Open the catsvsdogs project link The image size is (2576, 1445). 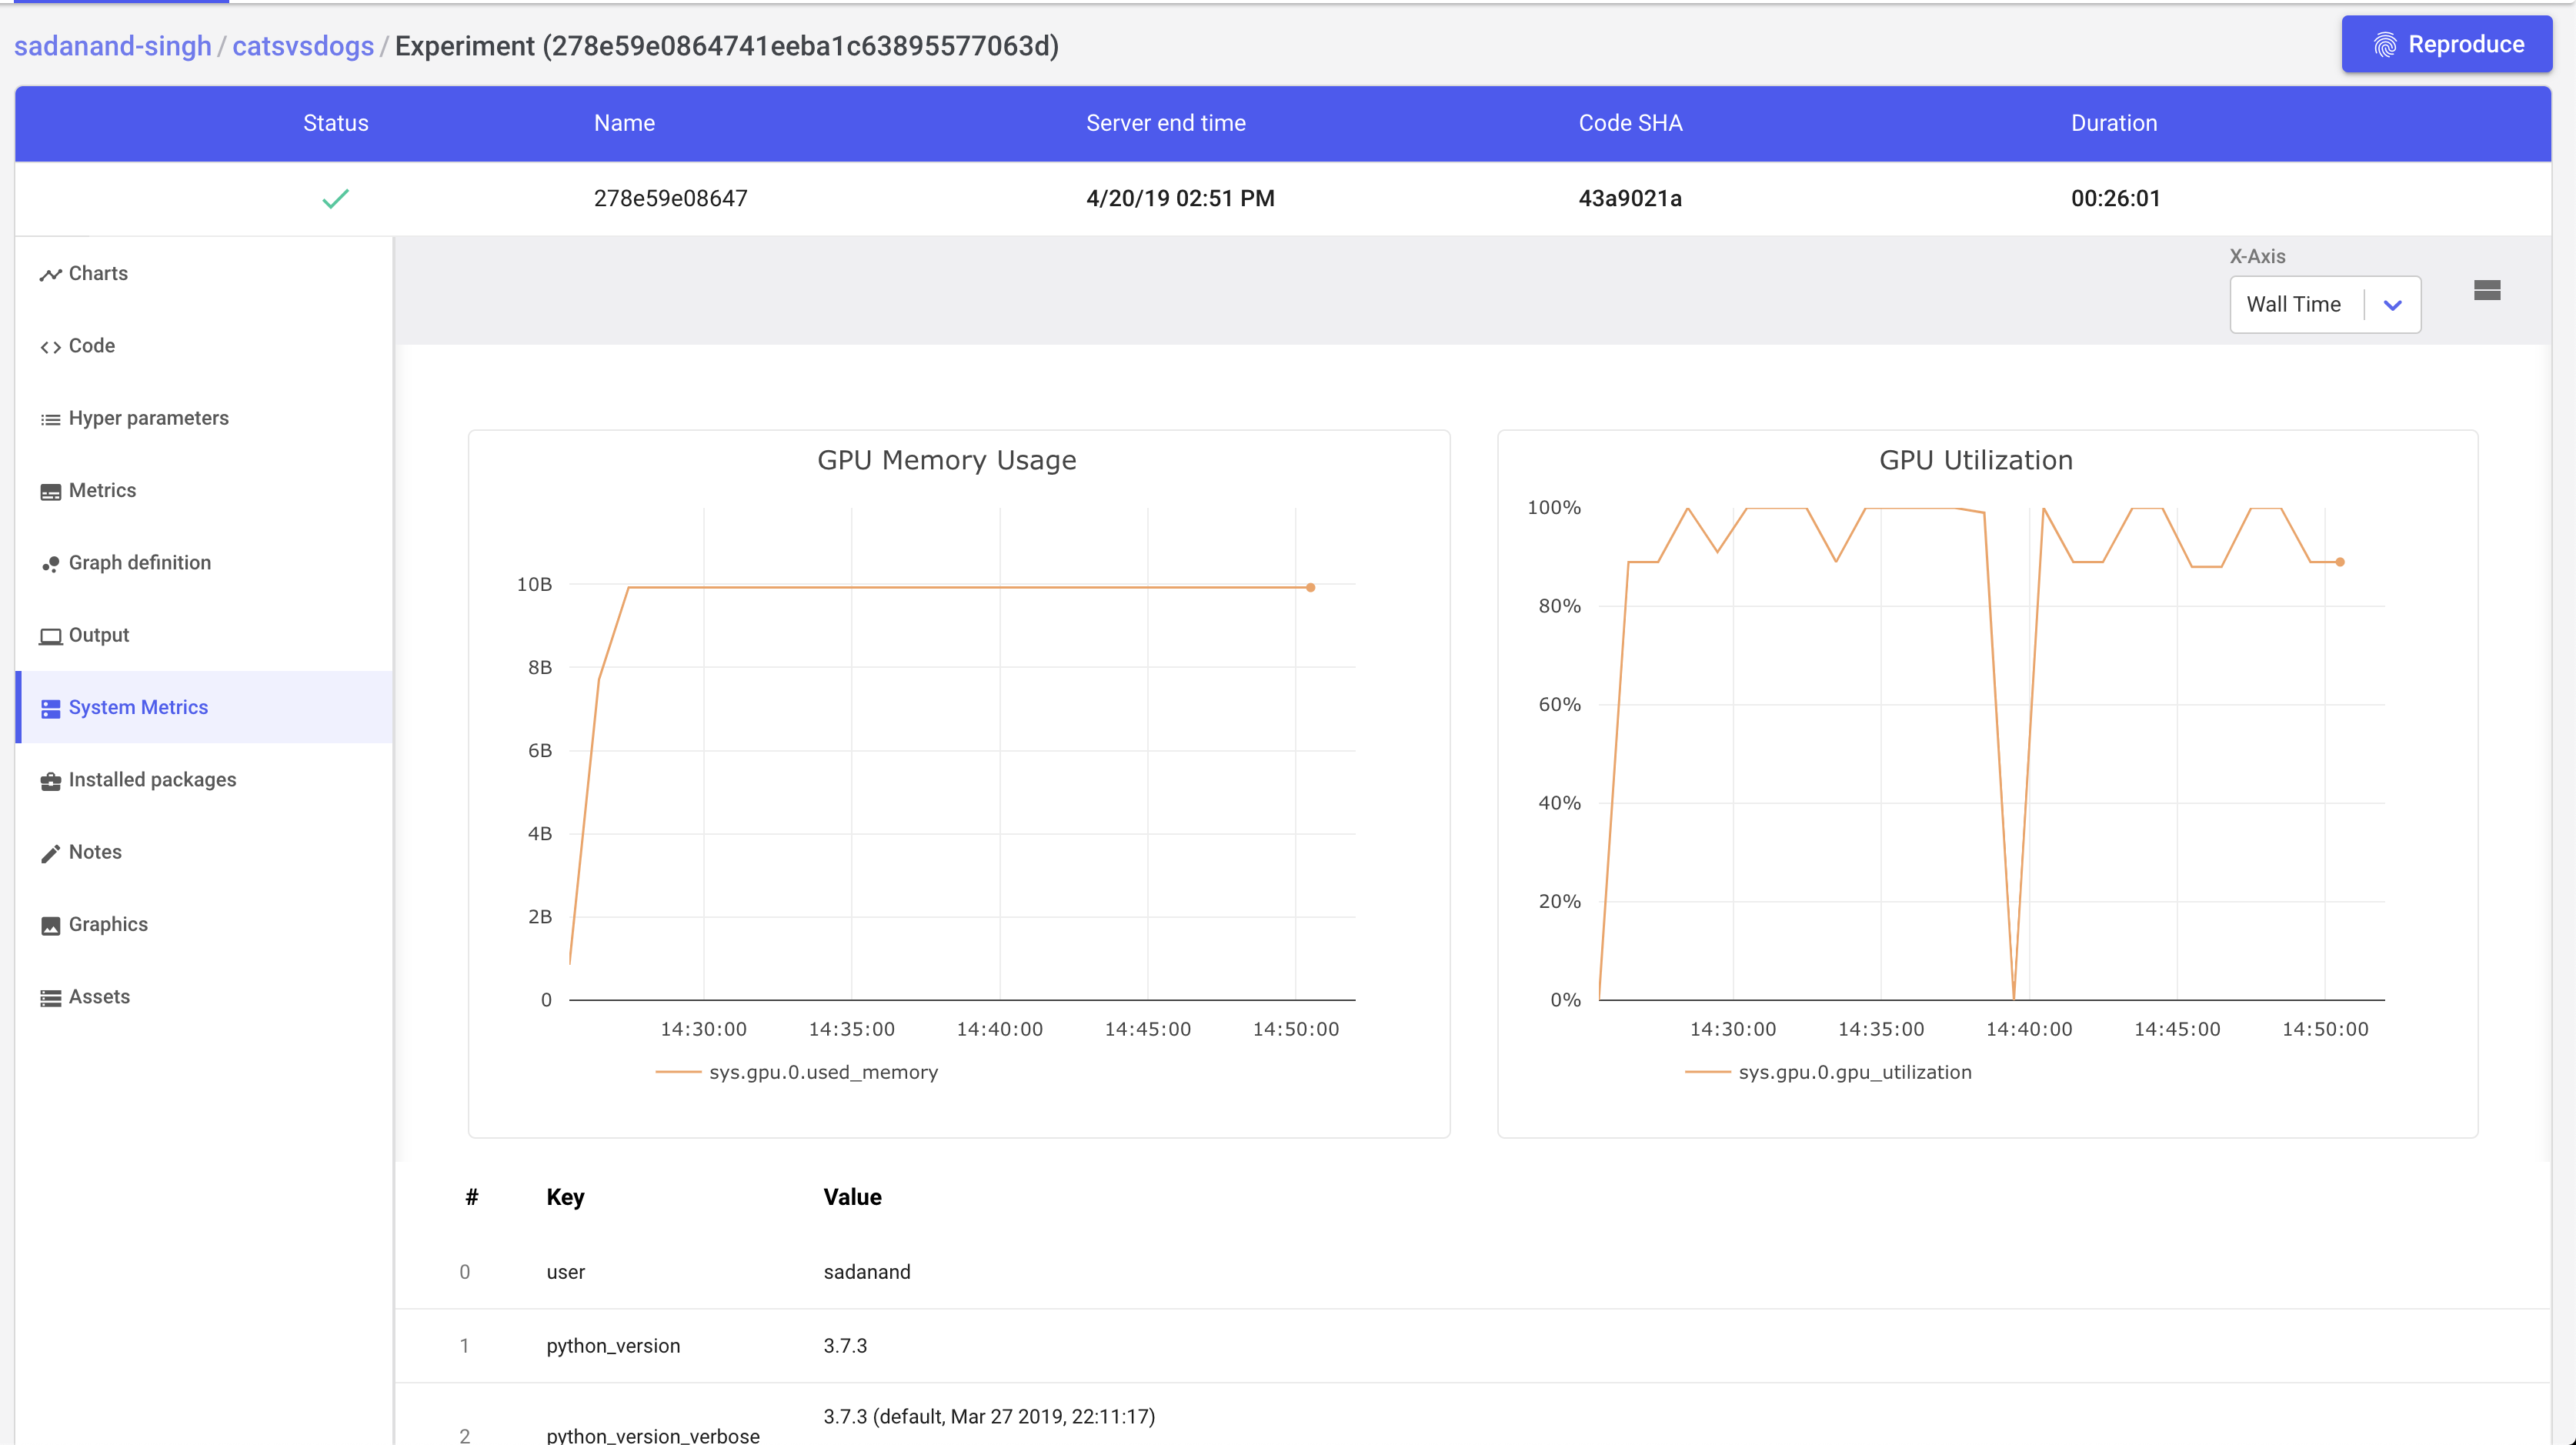pos(303,46)
